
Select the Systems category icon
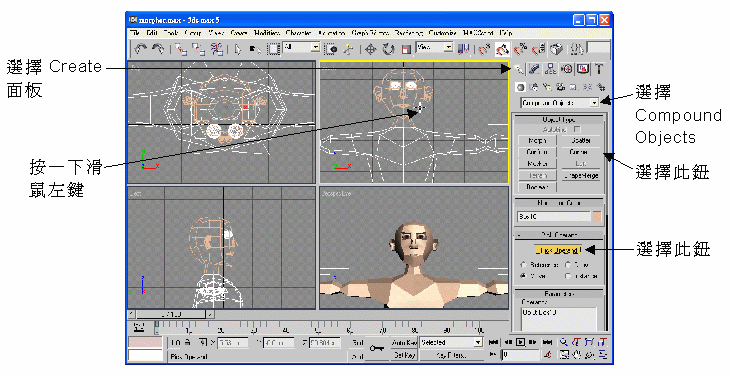[601, 87]
